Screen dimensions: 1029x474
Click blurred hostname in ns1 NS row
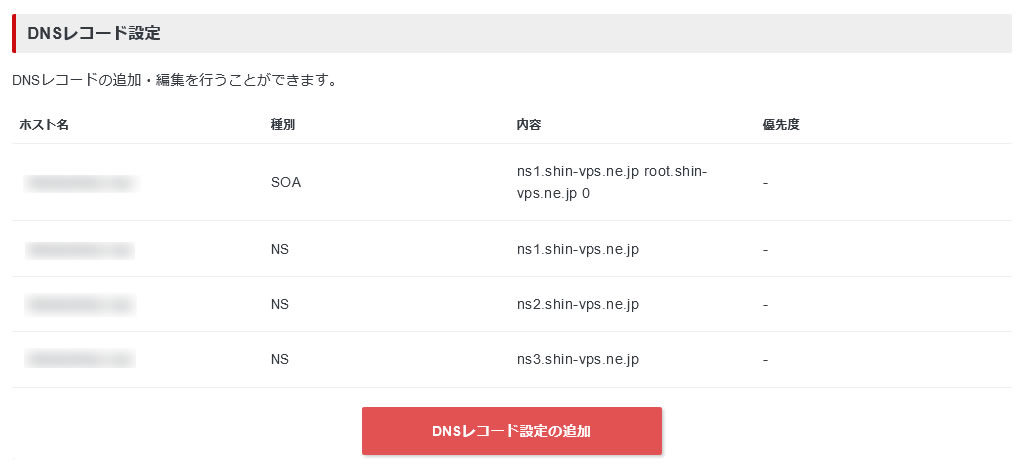point(81,249)
